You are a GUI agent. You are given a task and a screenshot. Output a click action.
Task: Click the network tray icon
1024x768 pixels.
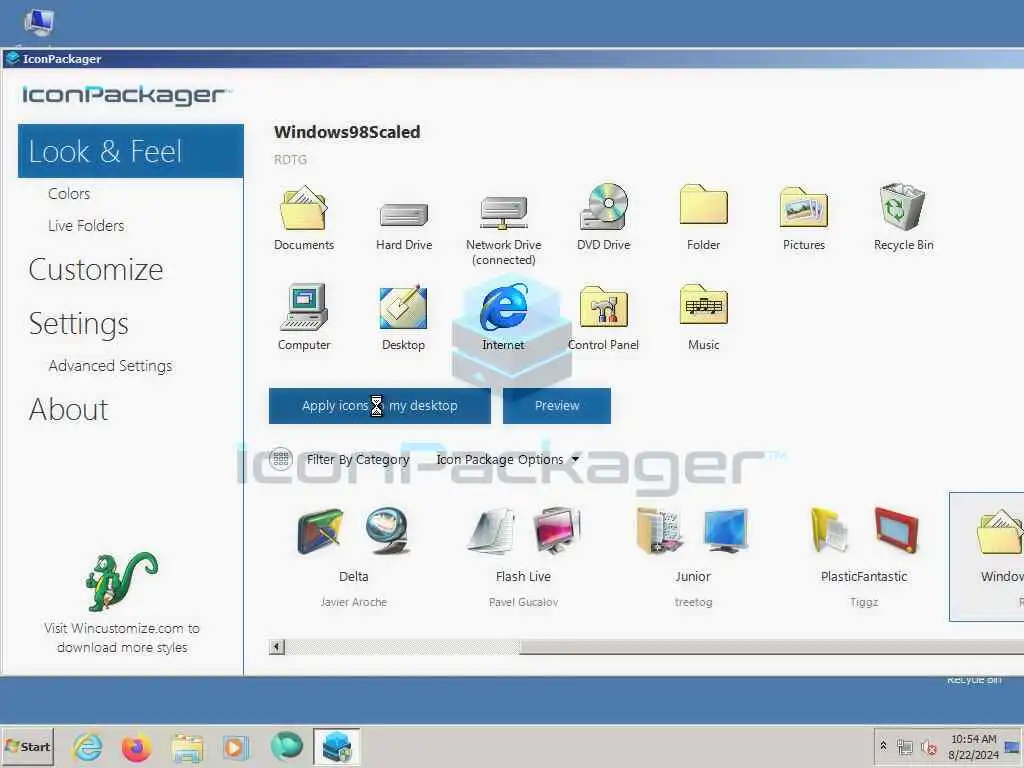coord(904,747)
